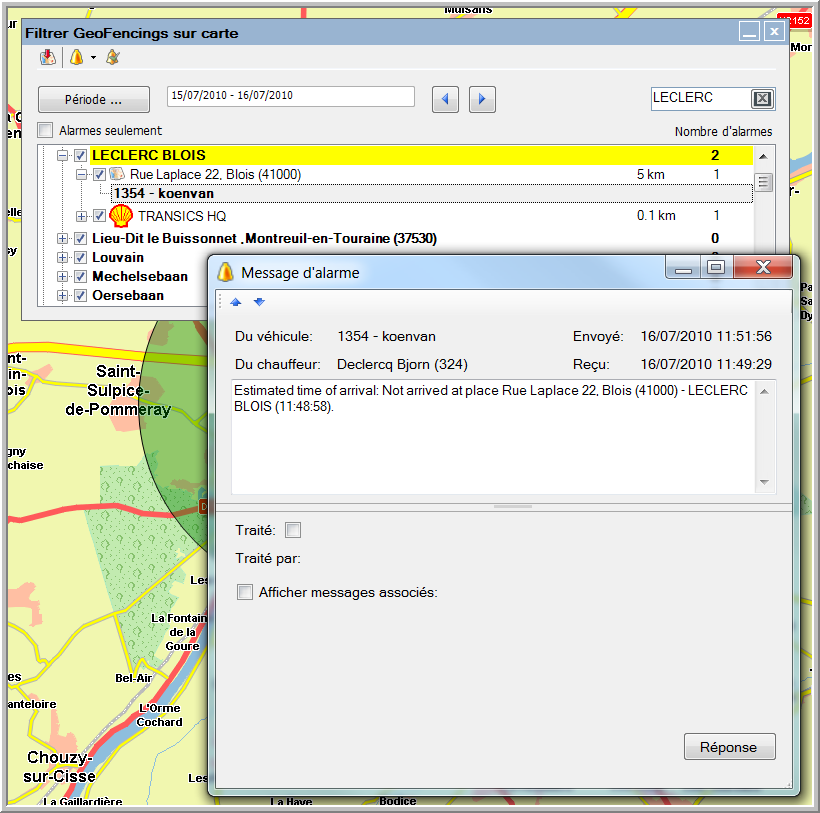Screen dimensions: 820x813
Task: Collapse the LECLERC BLOIS tree node
Action: pos(63,156)
